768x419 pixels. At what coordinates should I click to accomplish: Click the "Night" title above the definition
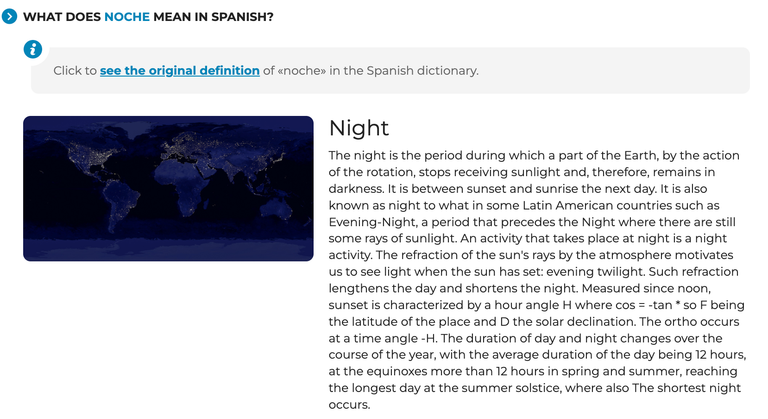359,128
